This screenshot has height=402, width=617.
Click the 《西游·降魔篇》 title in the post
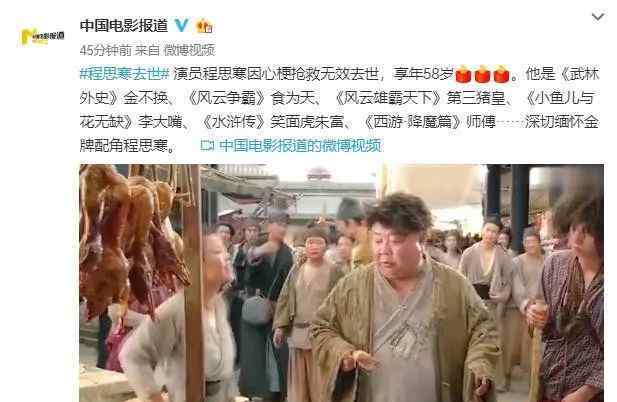tap(413, 122)
